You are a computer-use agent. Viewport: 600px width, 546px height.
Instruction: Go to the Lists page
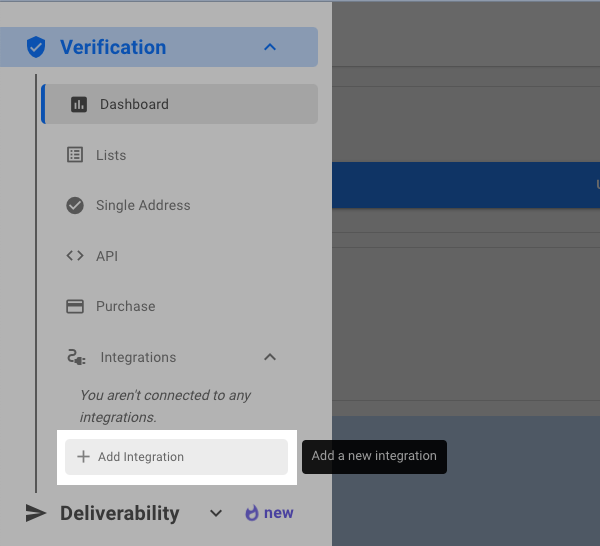point(111,155)
